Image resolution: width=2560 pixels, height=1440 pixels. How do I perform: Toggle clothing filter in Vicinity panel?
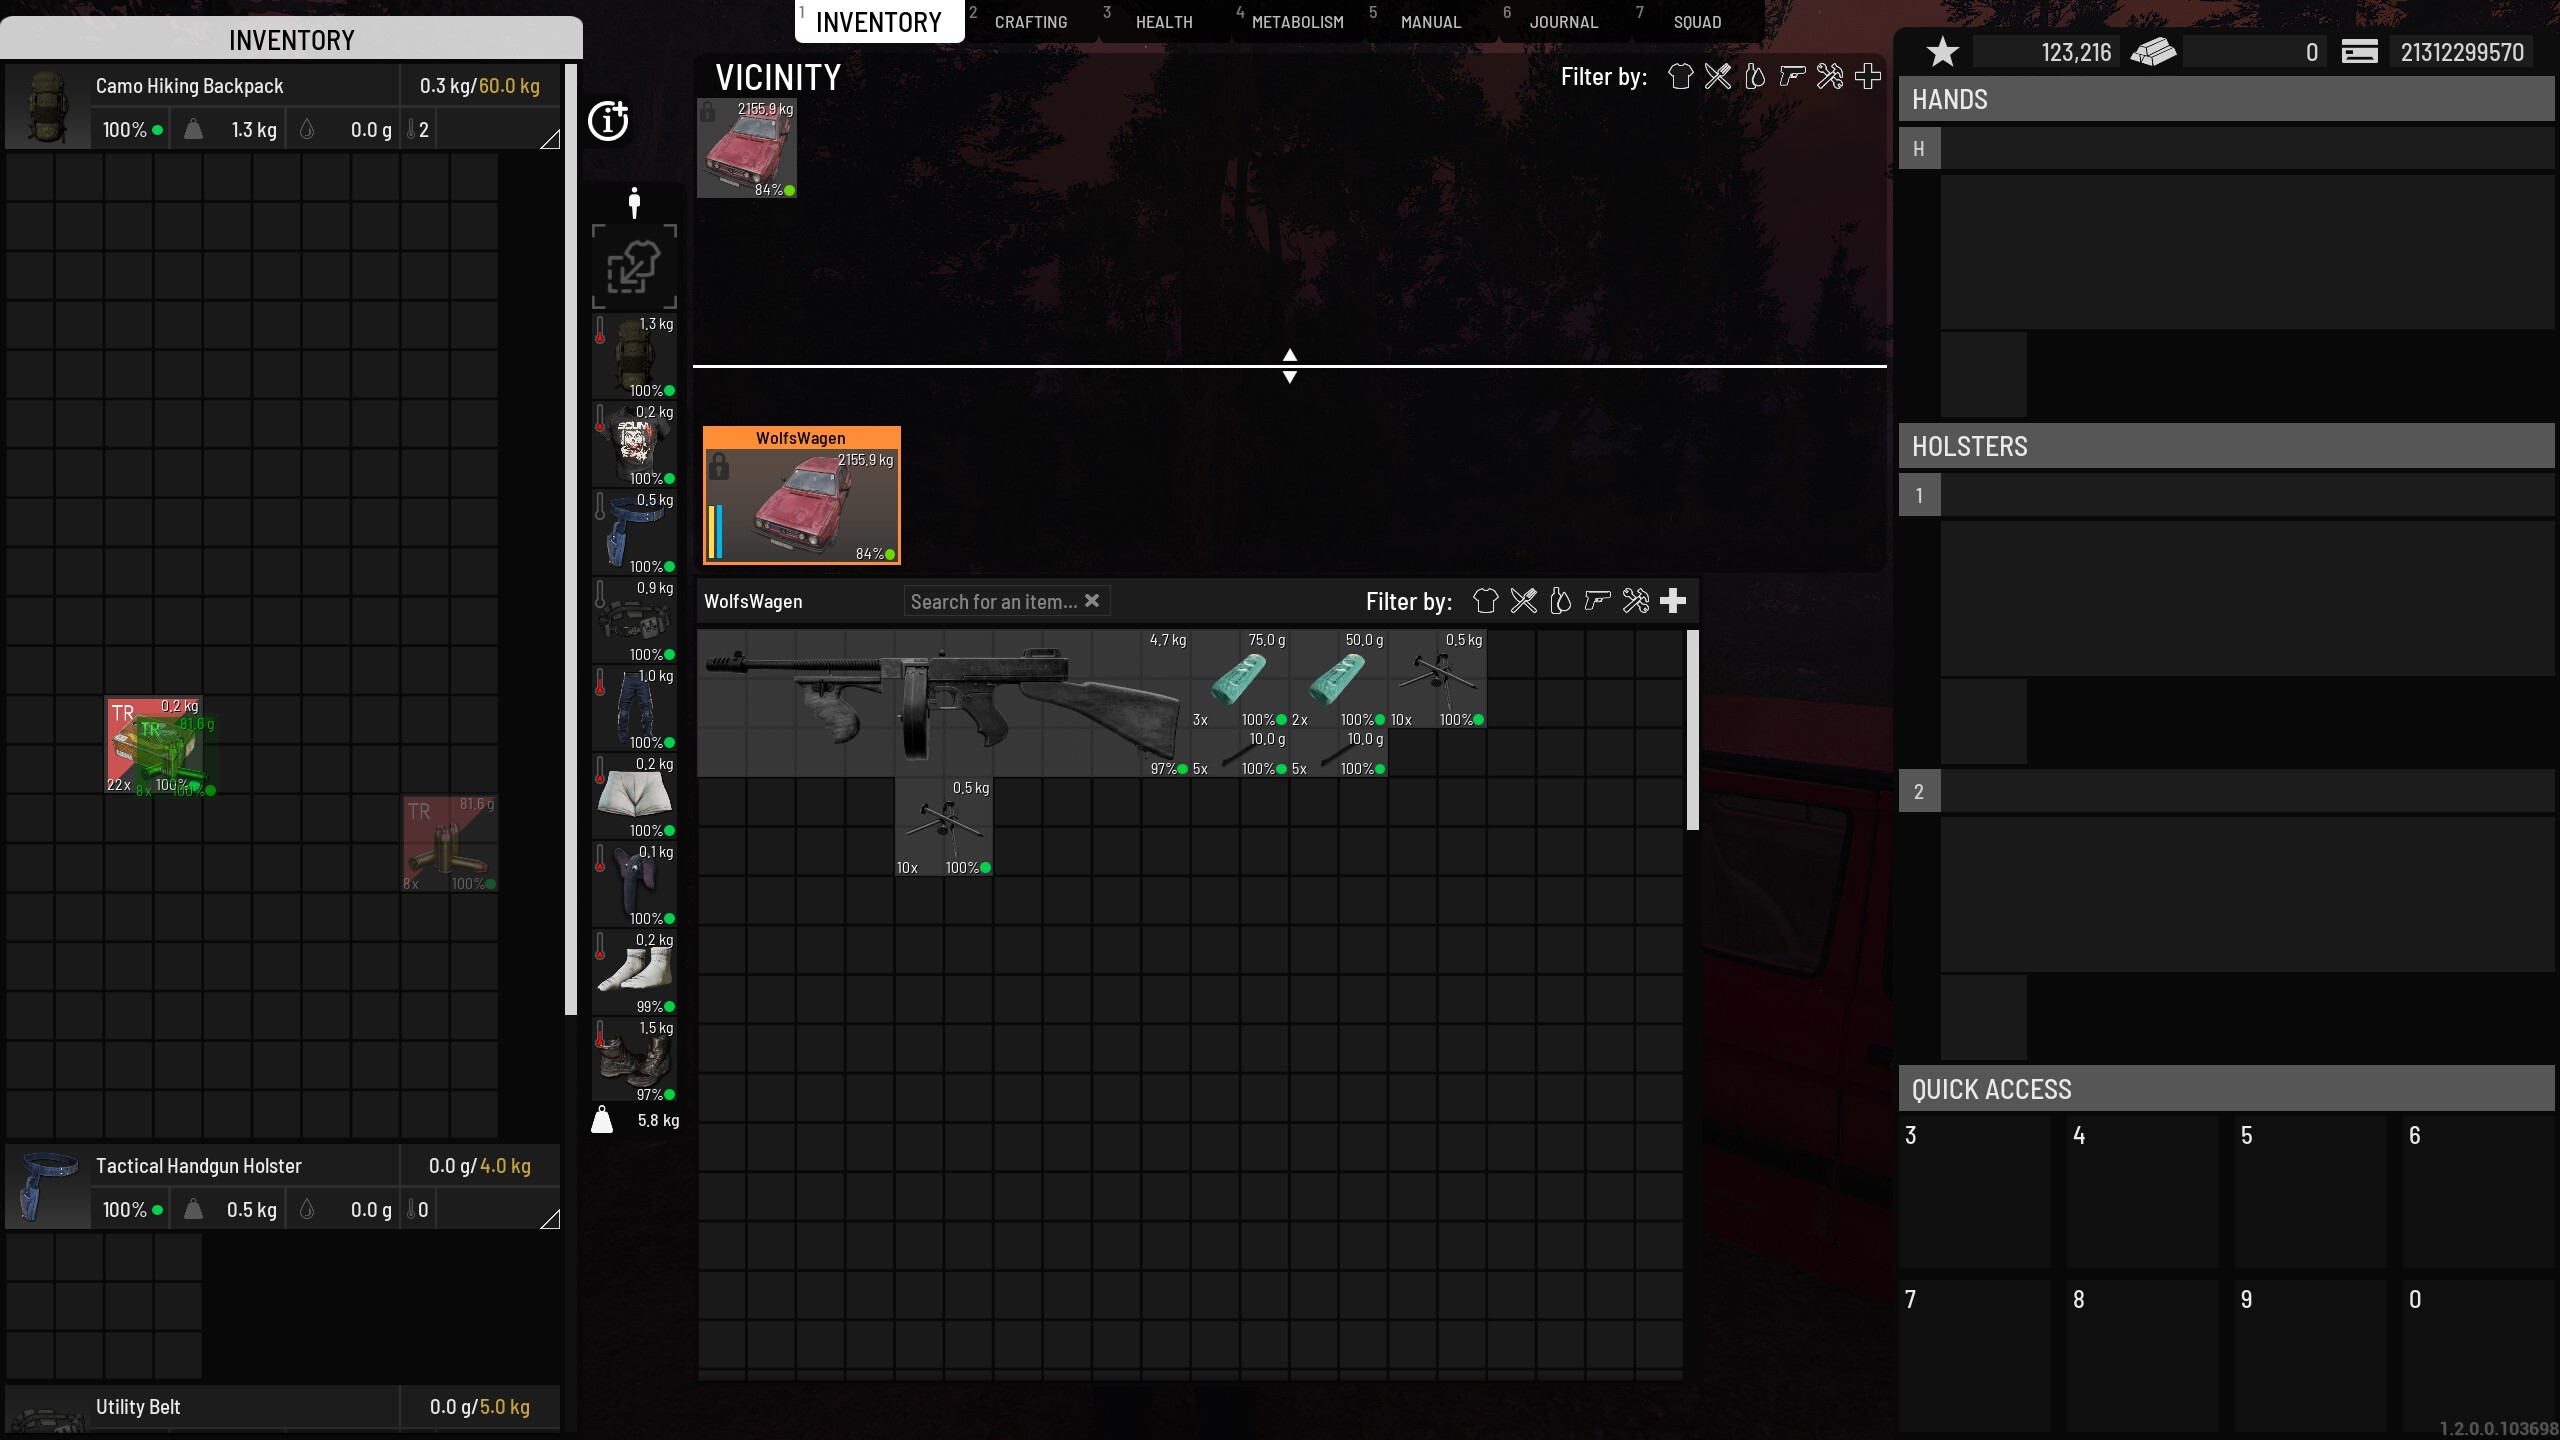[x=1680, y=77]
